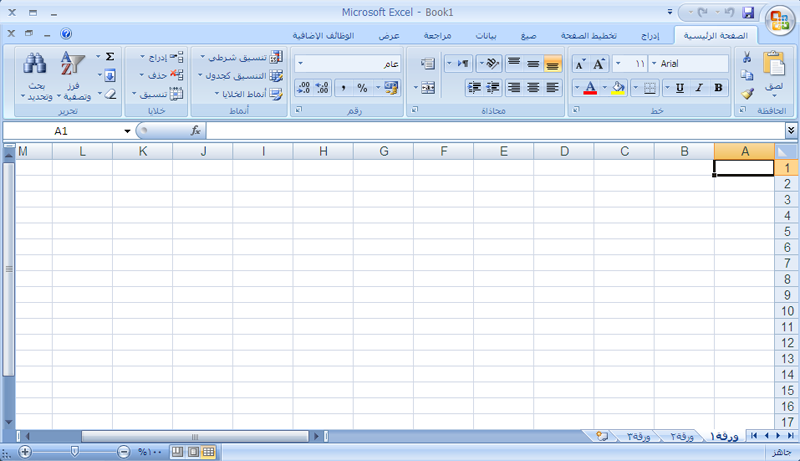Open the font size ١١ dropdown
The height and width of the screenshot is (461, 800).
618,64
